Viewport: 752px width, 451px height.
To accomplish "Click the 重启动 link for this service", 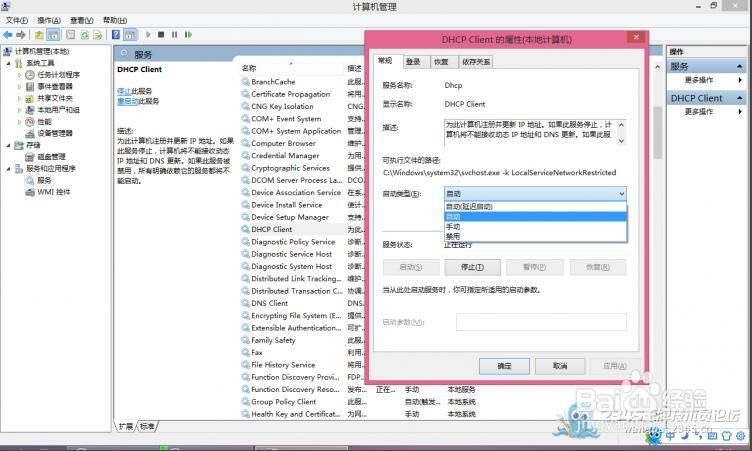I will pyautogui.click(x=128, y=101).
